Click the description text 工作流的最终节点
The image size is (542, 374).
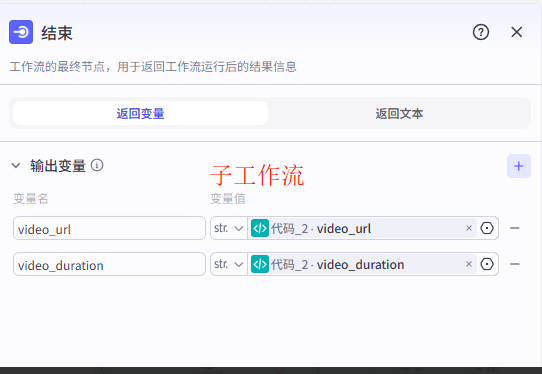coord(153,66)
